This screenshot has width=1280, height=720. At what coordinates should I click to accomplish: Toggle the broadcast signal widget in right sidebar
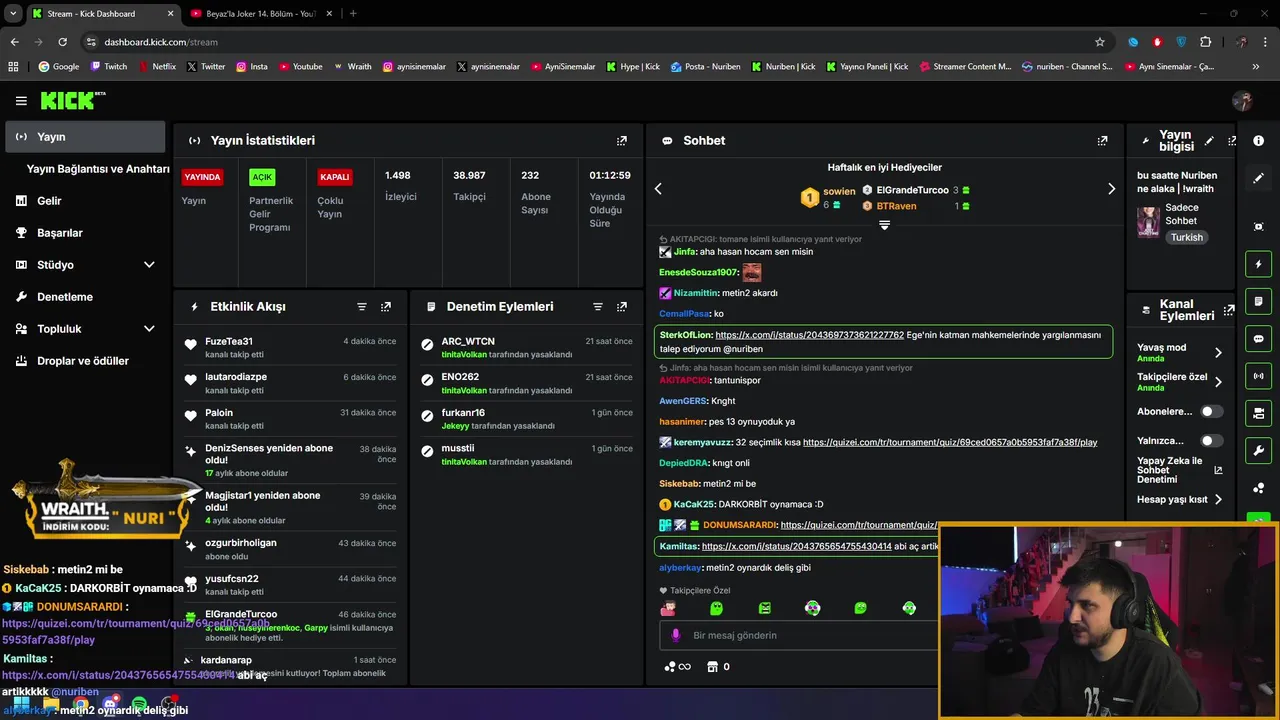coord(1259,376)
